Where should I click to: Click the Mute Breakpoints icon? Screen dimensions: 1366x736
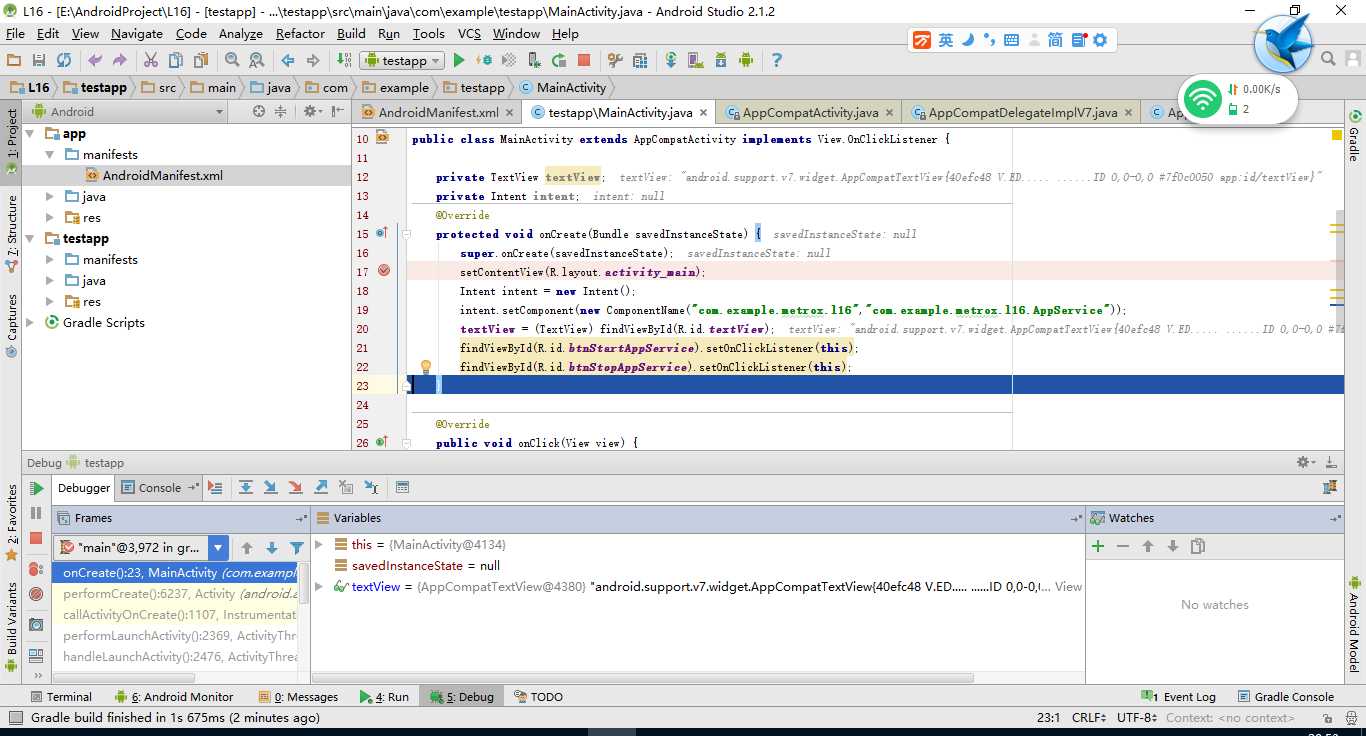[x=36, y=594]
